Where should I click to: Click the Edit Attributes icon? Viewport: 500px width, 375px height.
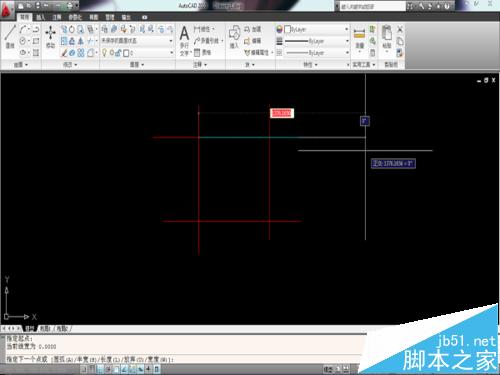pyautogui.click(x=257, y=53)
